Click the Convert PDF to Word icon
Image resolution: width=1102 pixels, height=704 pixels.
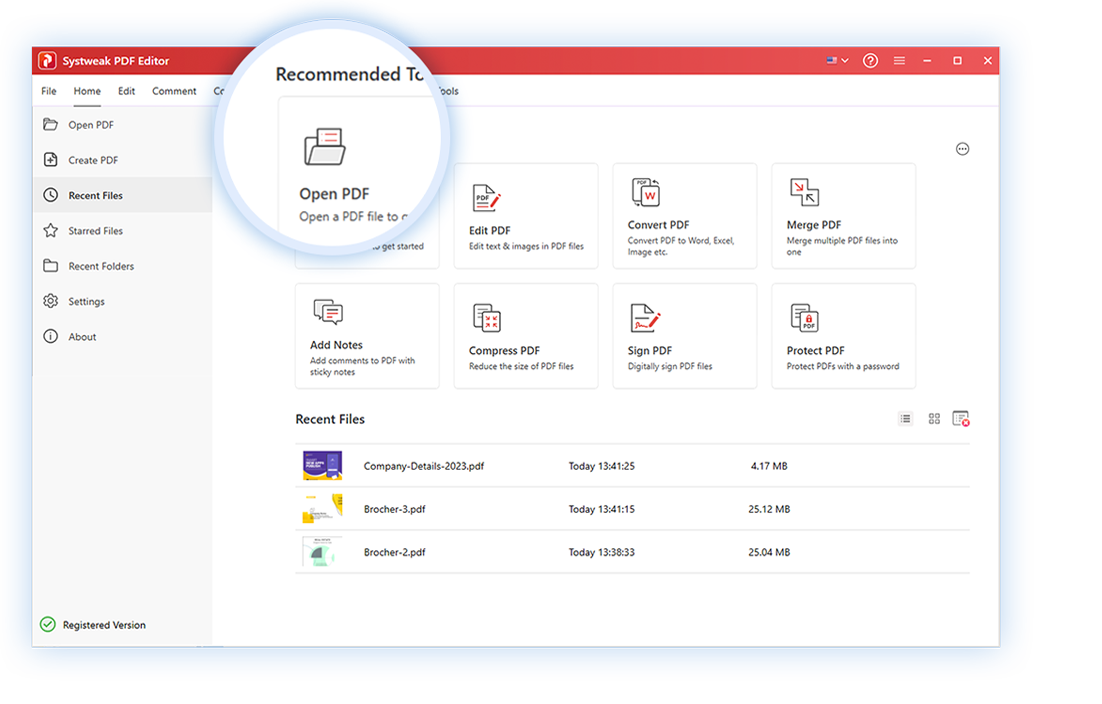pos(646,193)
